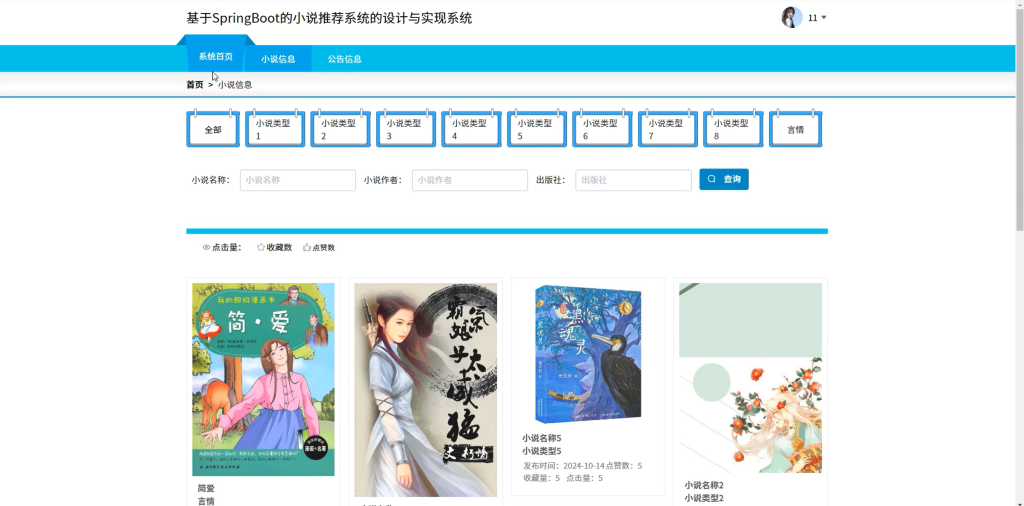This screenshot has width=1024, height=506.
Task: Filter by 小说类型 7 card
Action: pos(667,129)
